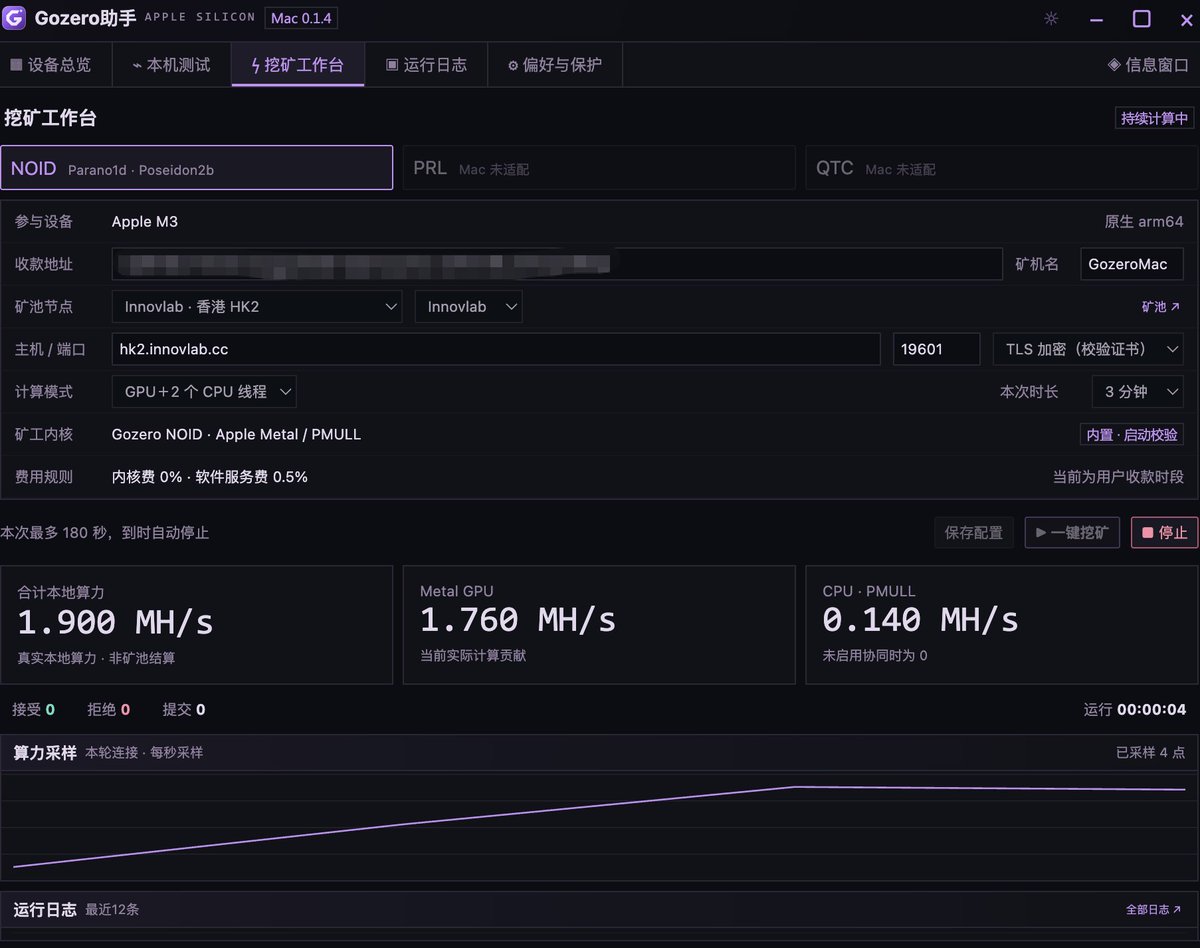Click the 当前为用户收款时段 text
1200x948 pixels.
(x=1118, y=477)
